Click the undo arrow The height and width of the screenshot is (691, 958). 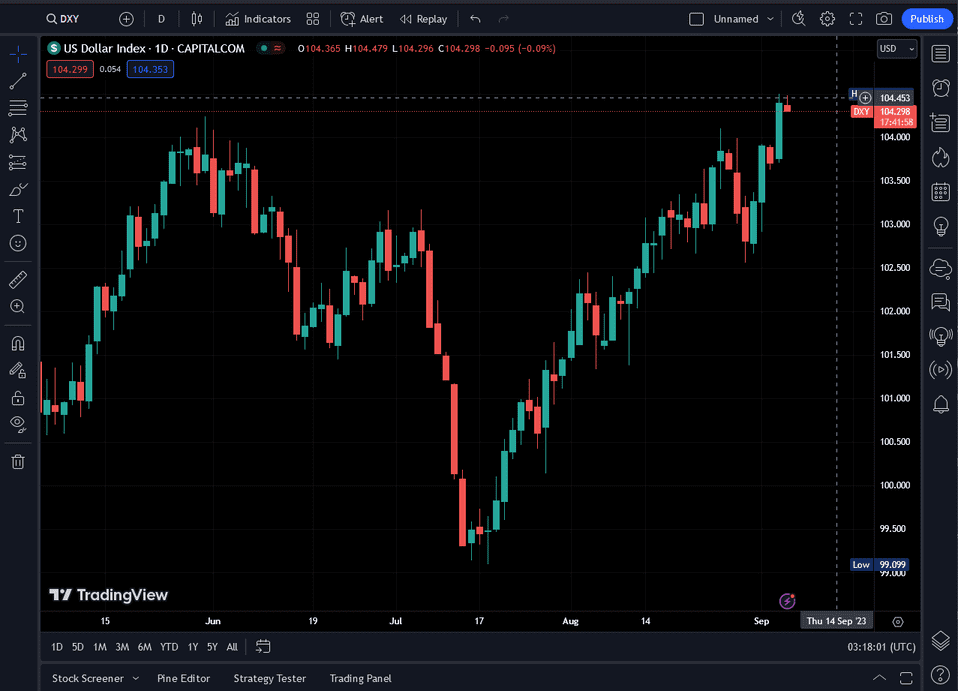(x=475, y=19)
